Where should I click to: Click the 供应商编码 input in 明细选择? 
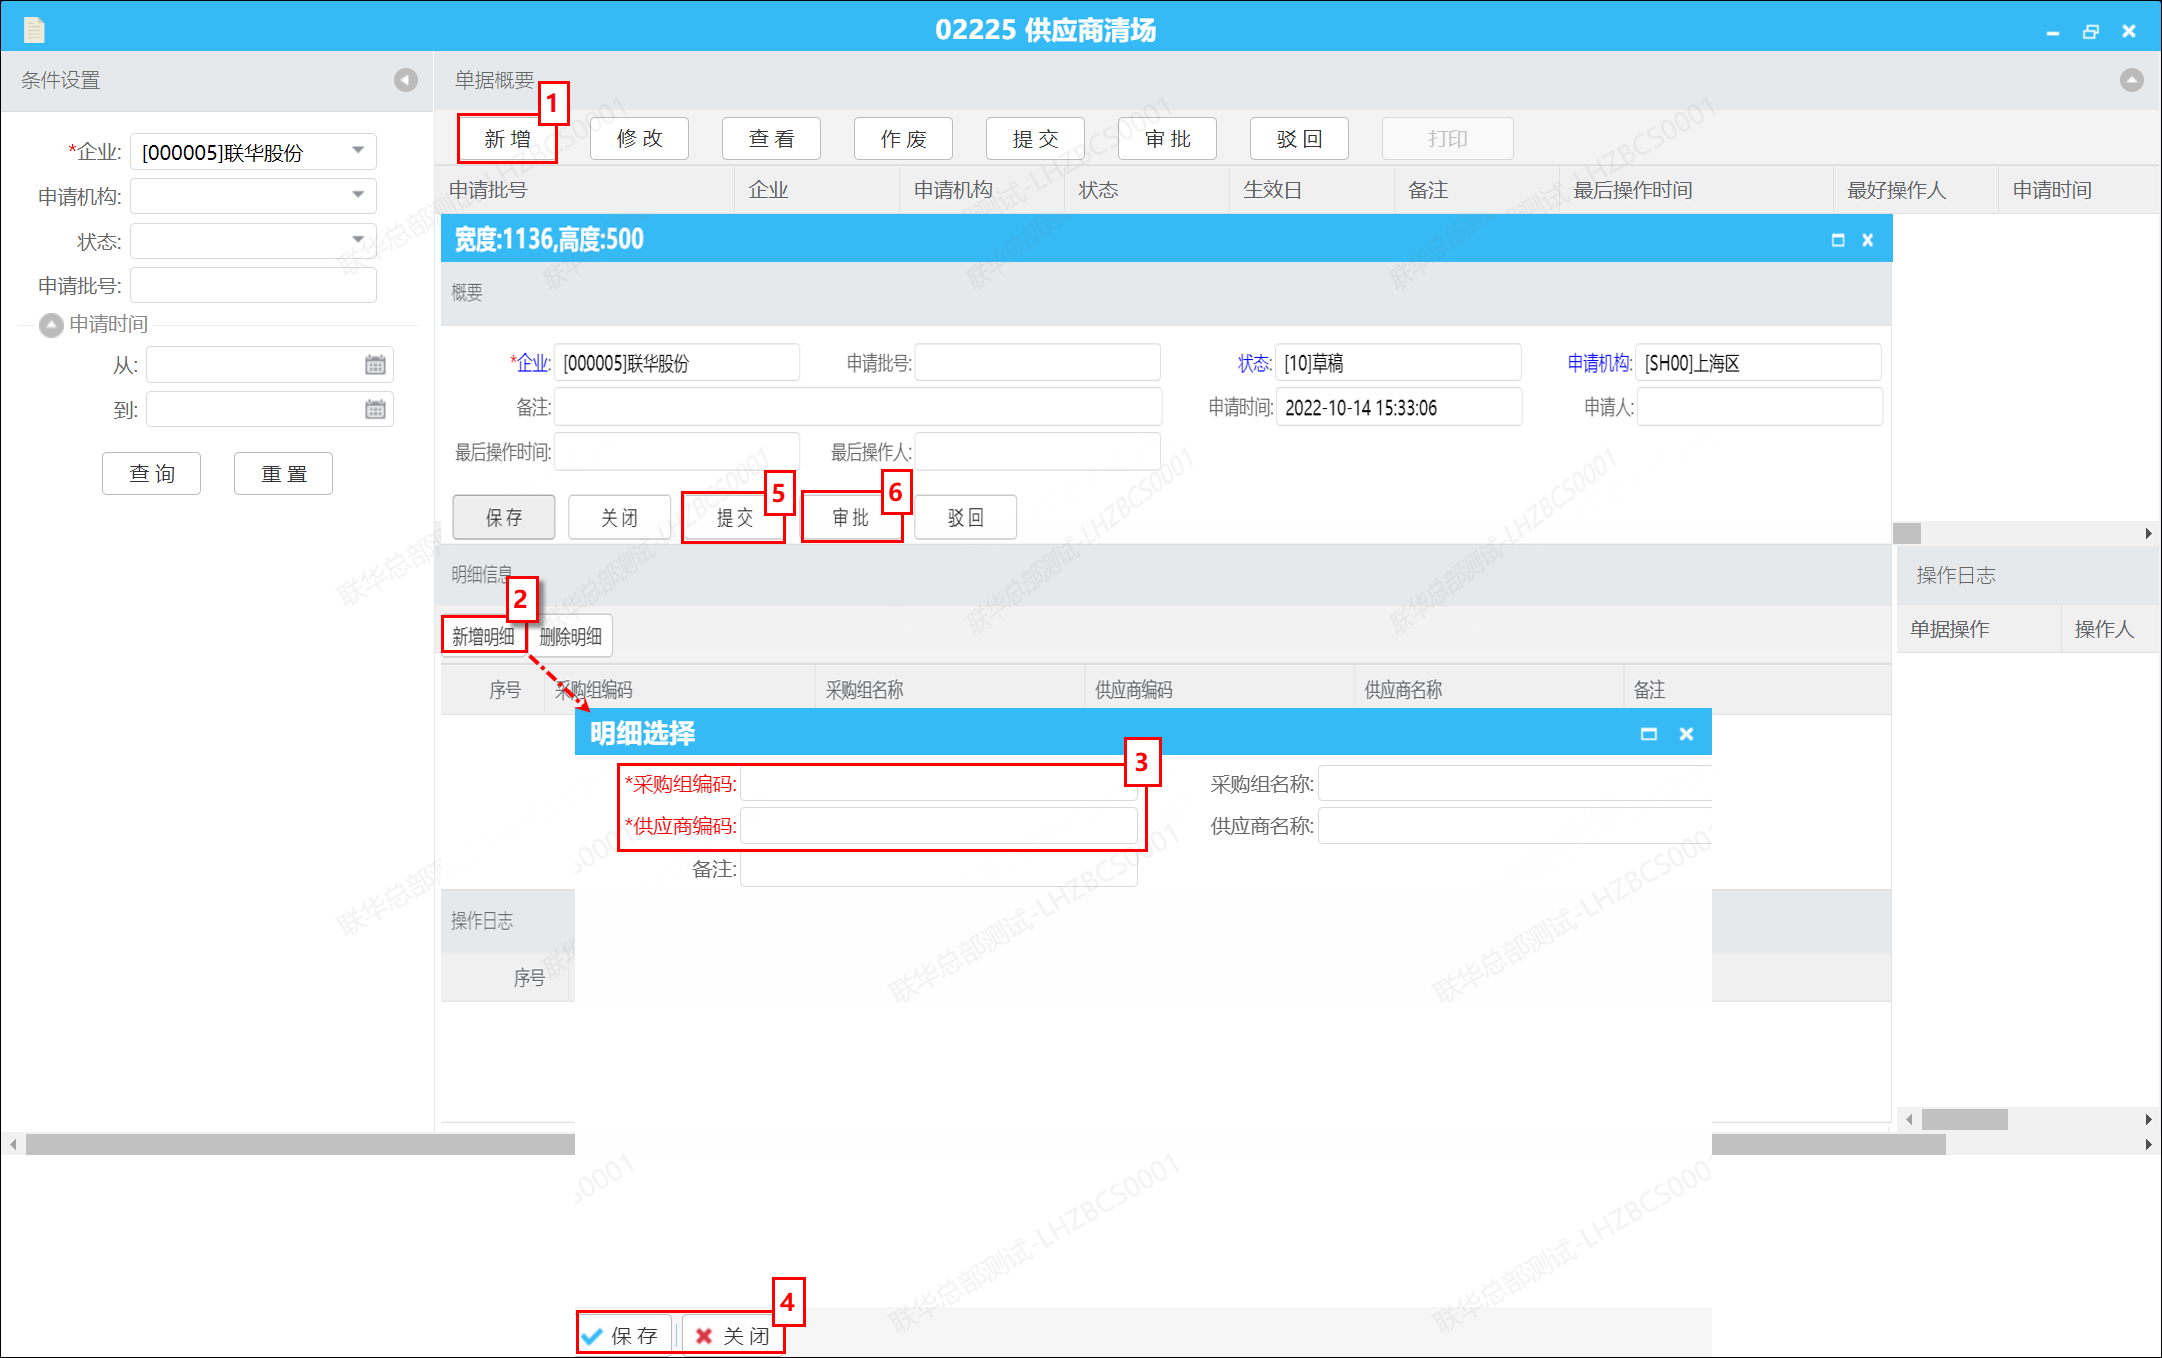pos(938,826)
